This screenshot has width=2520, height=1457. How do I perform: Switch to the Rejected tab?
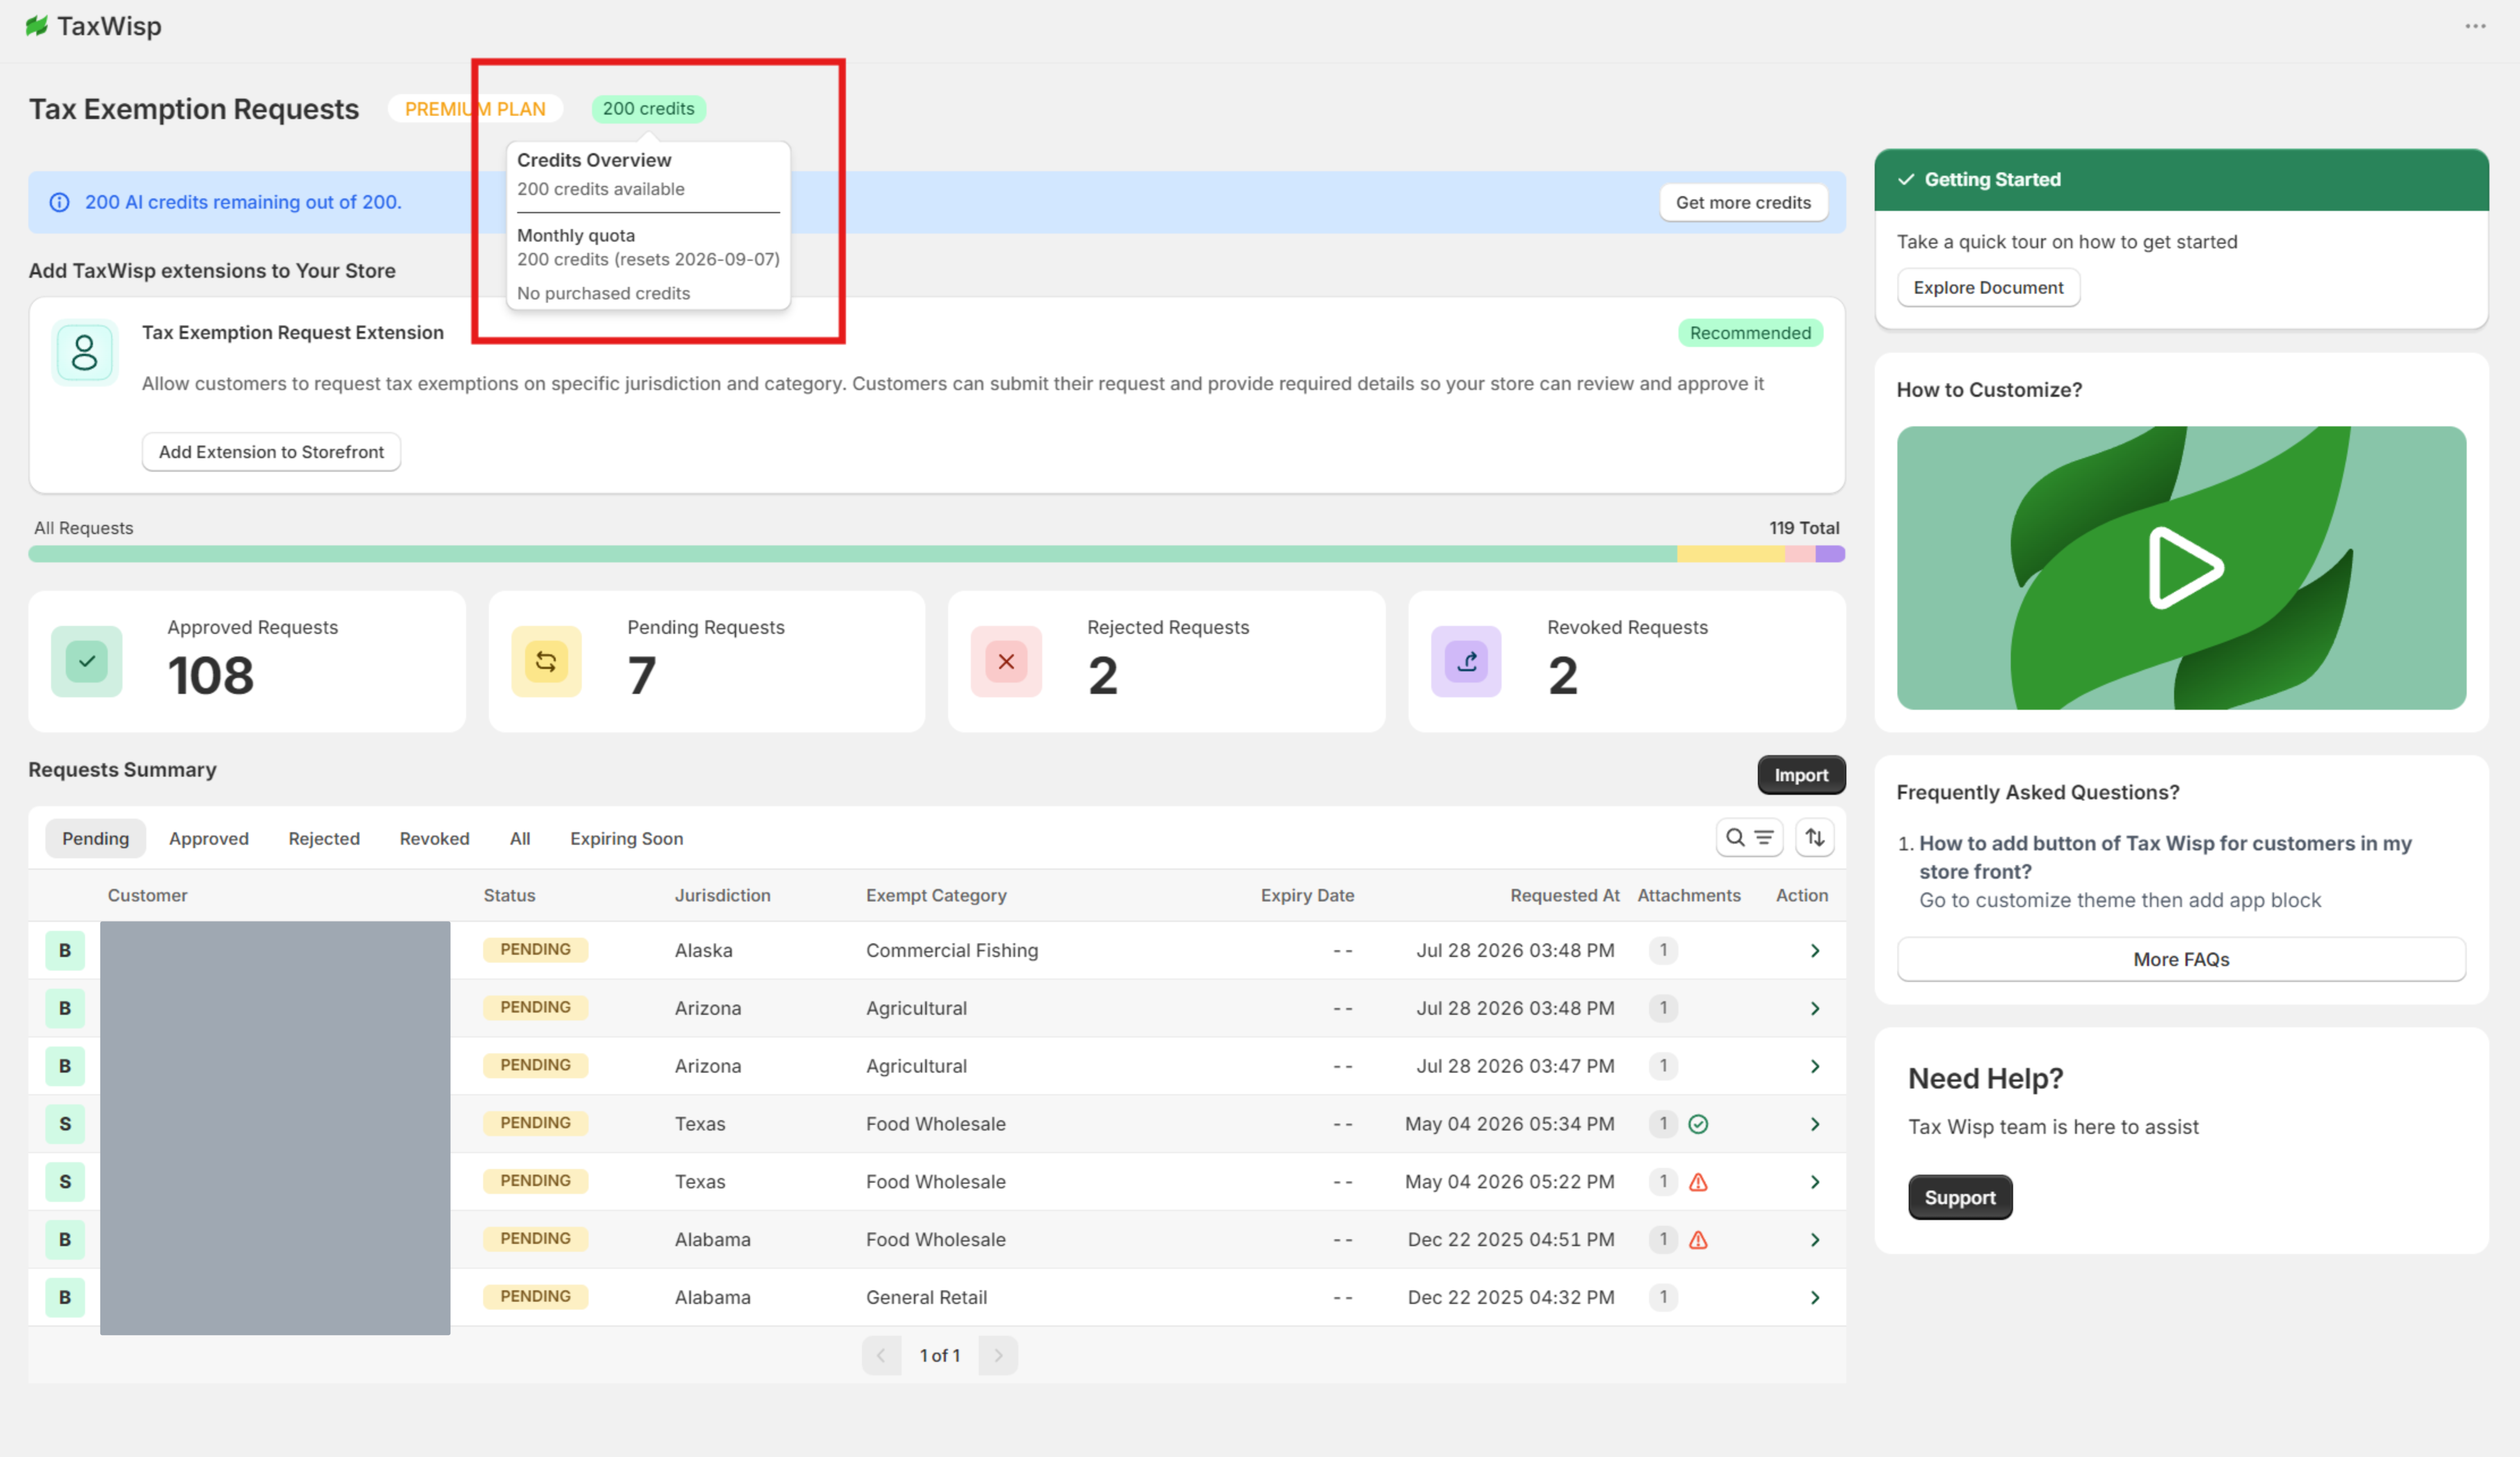click(x=324, y=838)
